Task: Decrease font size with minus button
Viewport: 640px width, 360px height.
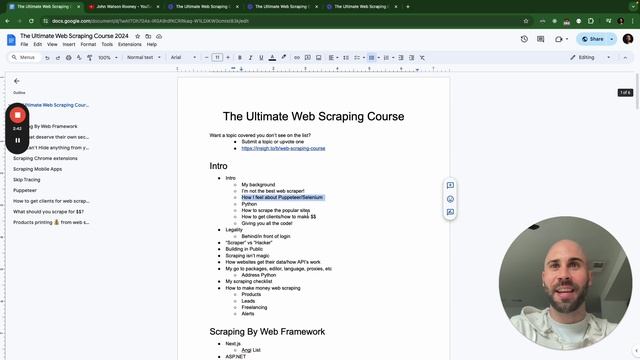Action: coord(207,58)
